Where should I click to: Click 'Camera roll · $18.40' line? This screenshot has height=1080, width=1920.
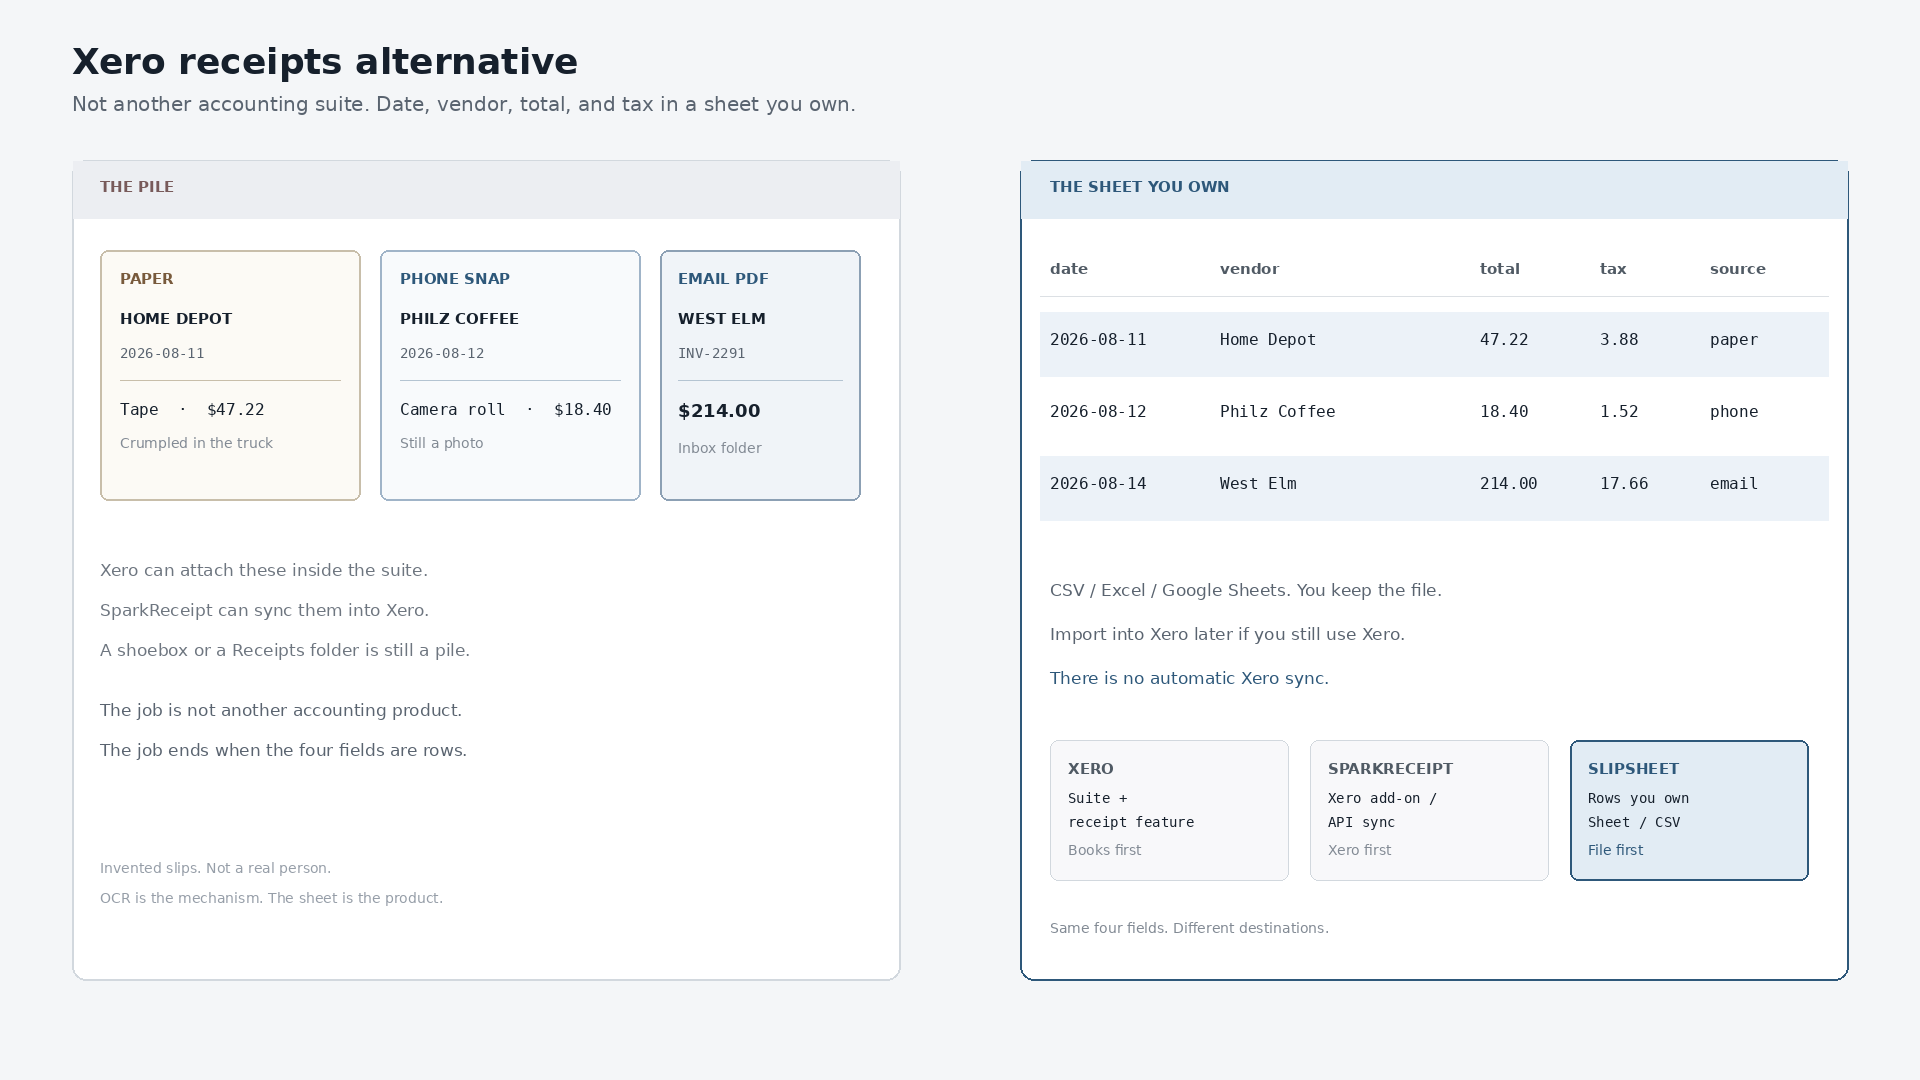[x=505, y=410]
